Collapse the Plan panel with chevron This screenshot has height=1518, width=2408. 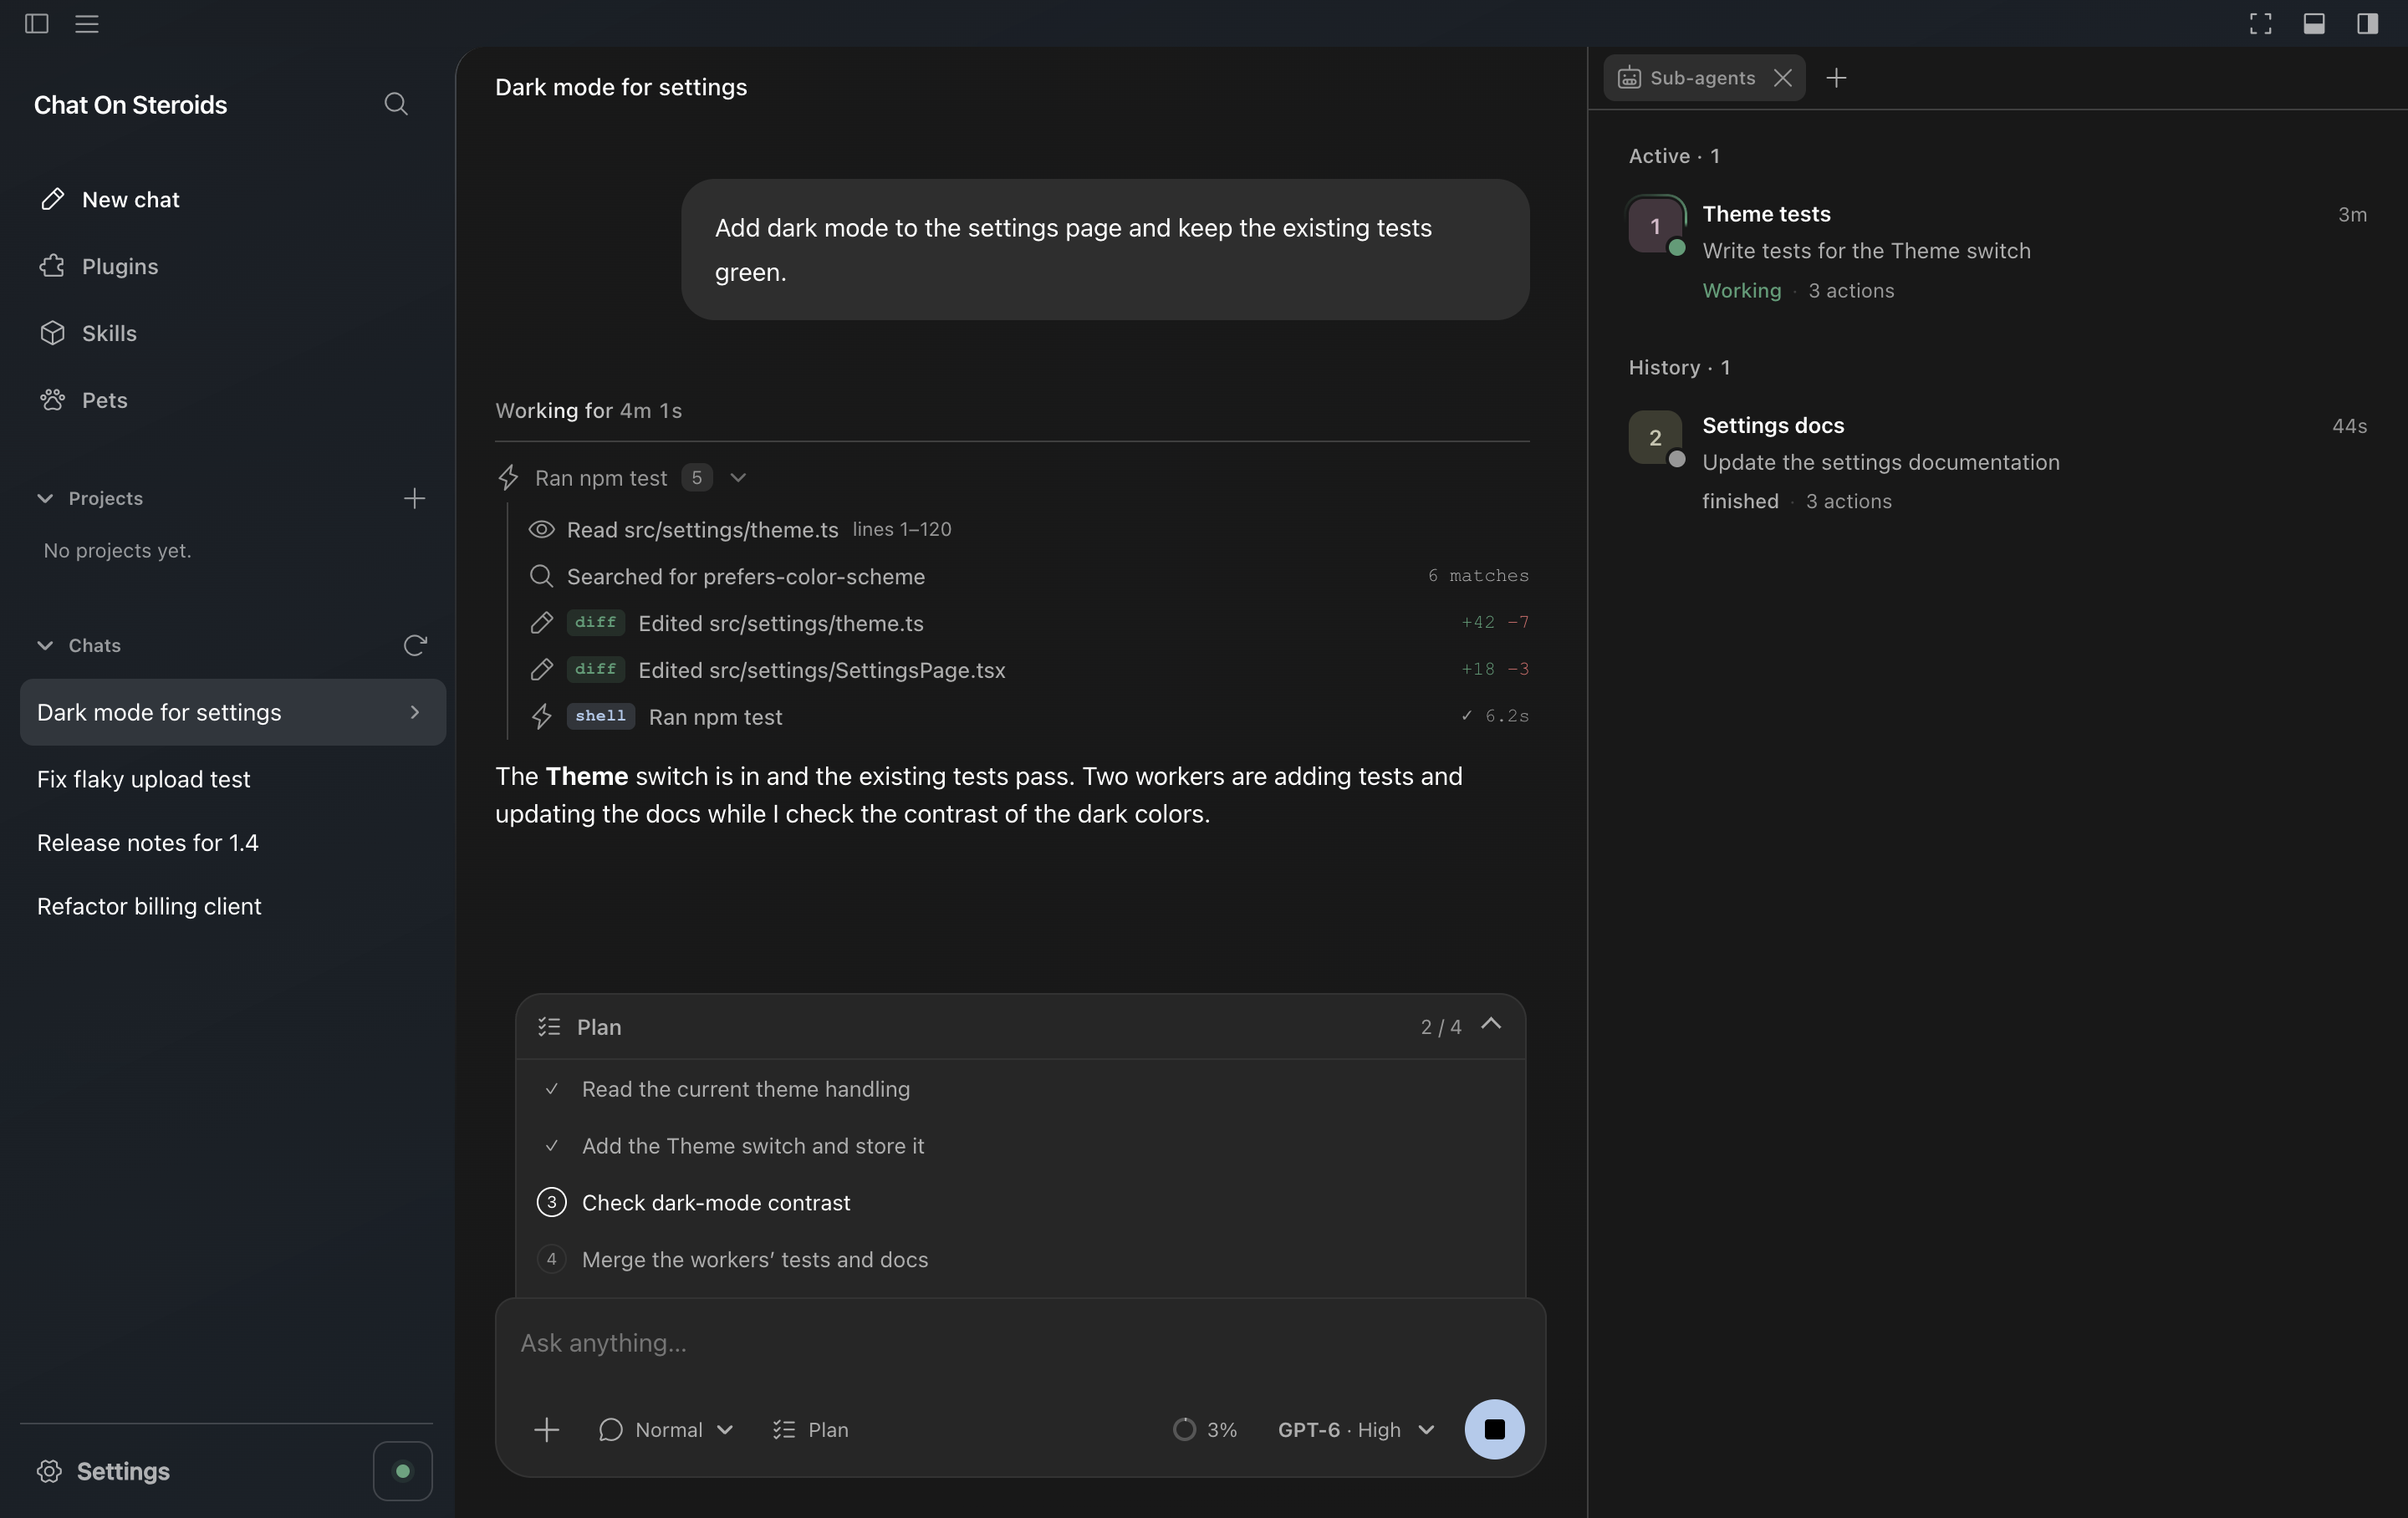[1491, 1023]
